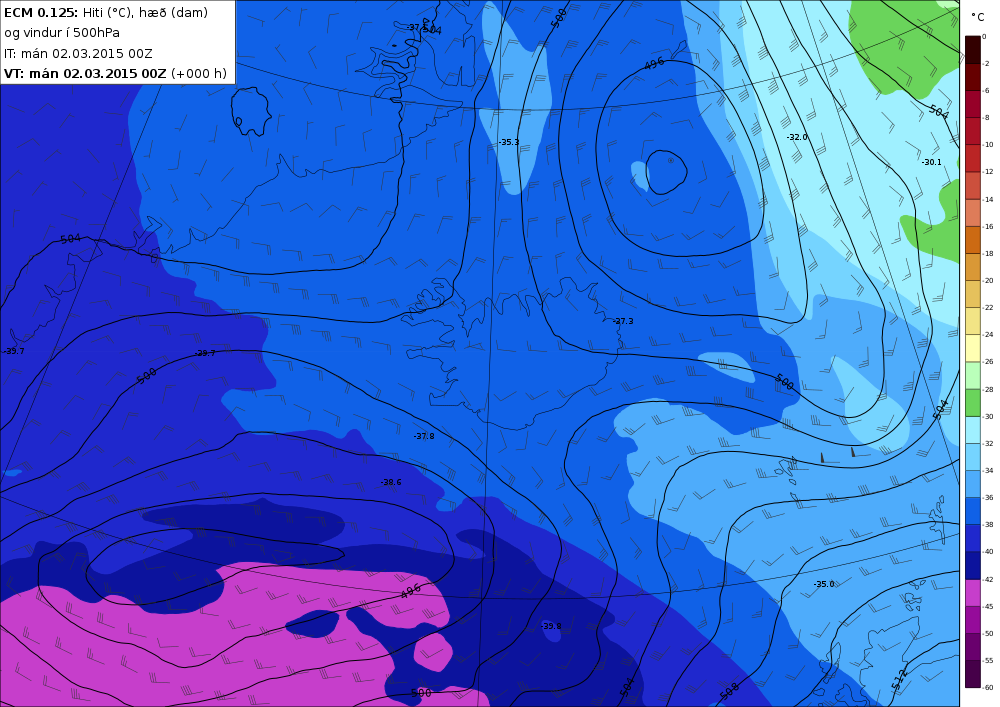Click the legend swatch between -20 and -22
This screenshot has height=707, width=1000.
[x=973, y=294]
